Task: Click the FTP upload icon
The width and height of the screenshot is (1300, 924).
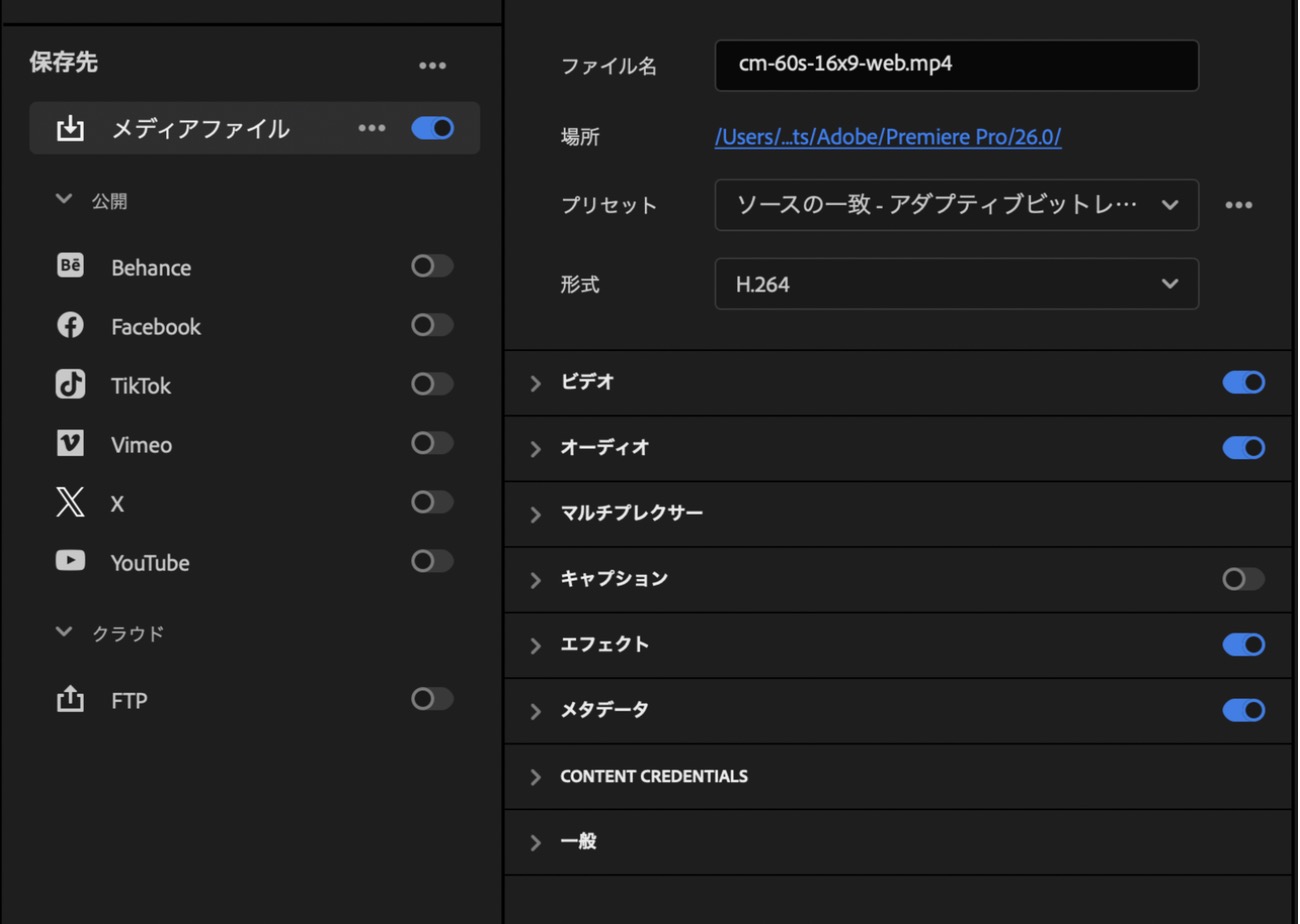Action: [x=70, y=700]
